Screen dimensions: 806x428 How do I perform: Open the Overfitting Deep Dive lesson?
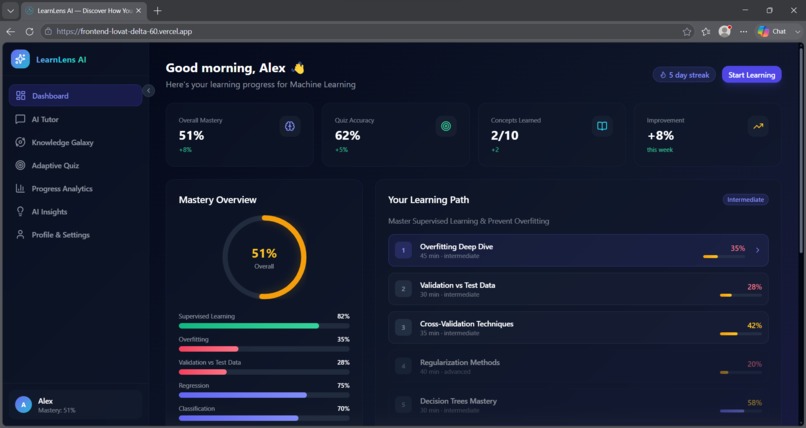click(x=578, y=250)
